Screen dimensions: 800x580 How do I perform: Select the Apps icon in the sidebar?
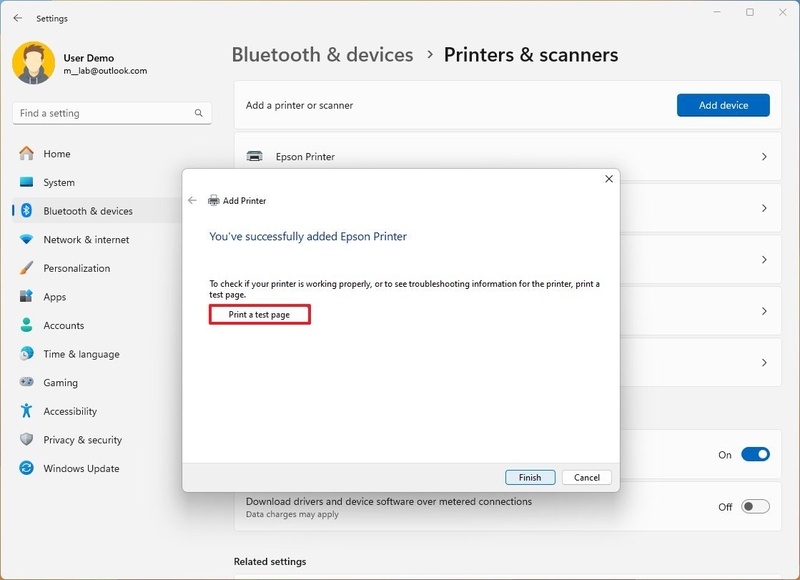pos(27,296)
